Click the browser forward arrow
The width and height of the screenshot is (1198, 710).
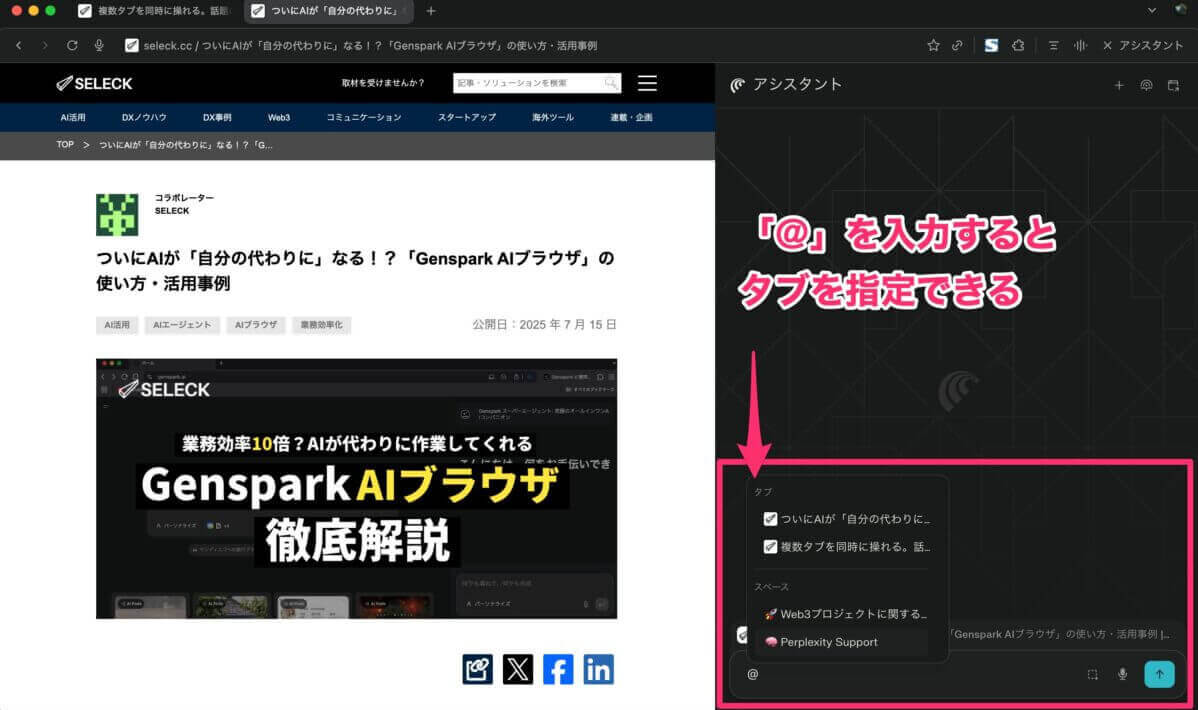coord(45,46)
